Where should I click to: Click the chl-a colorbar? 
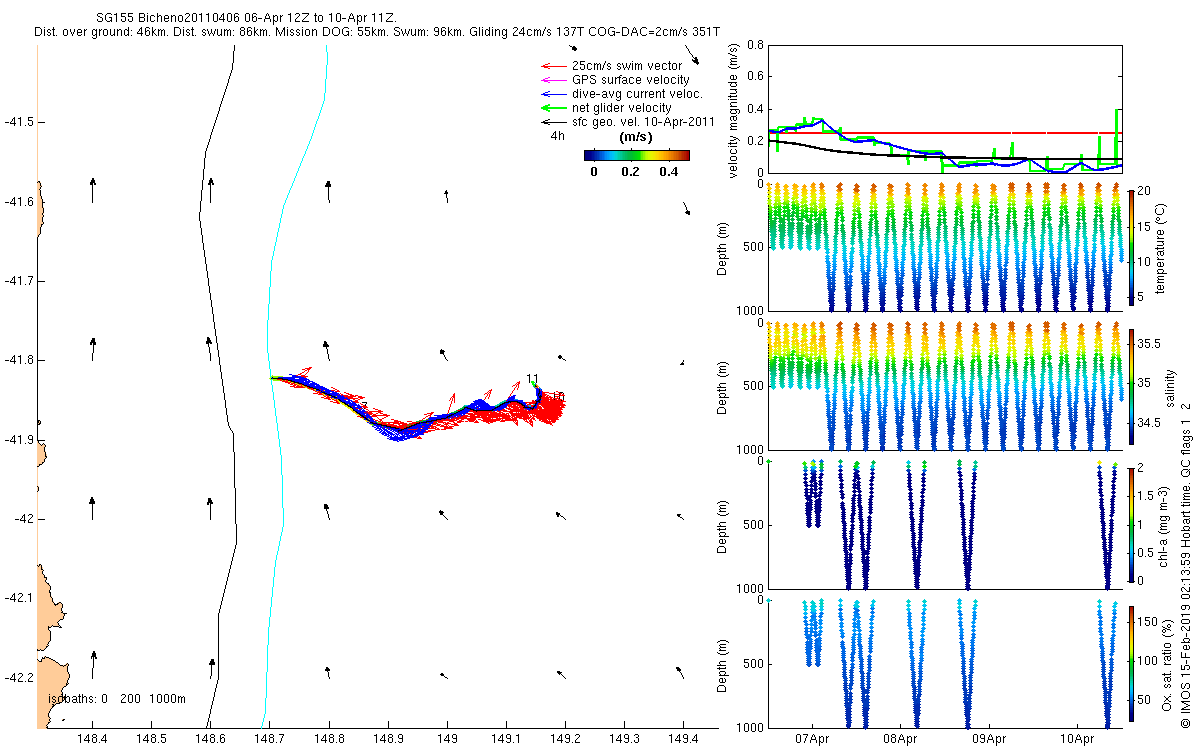tap(1130, 524)
